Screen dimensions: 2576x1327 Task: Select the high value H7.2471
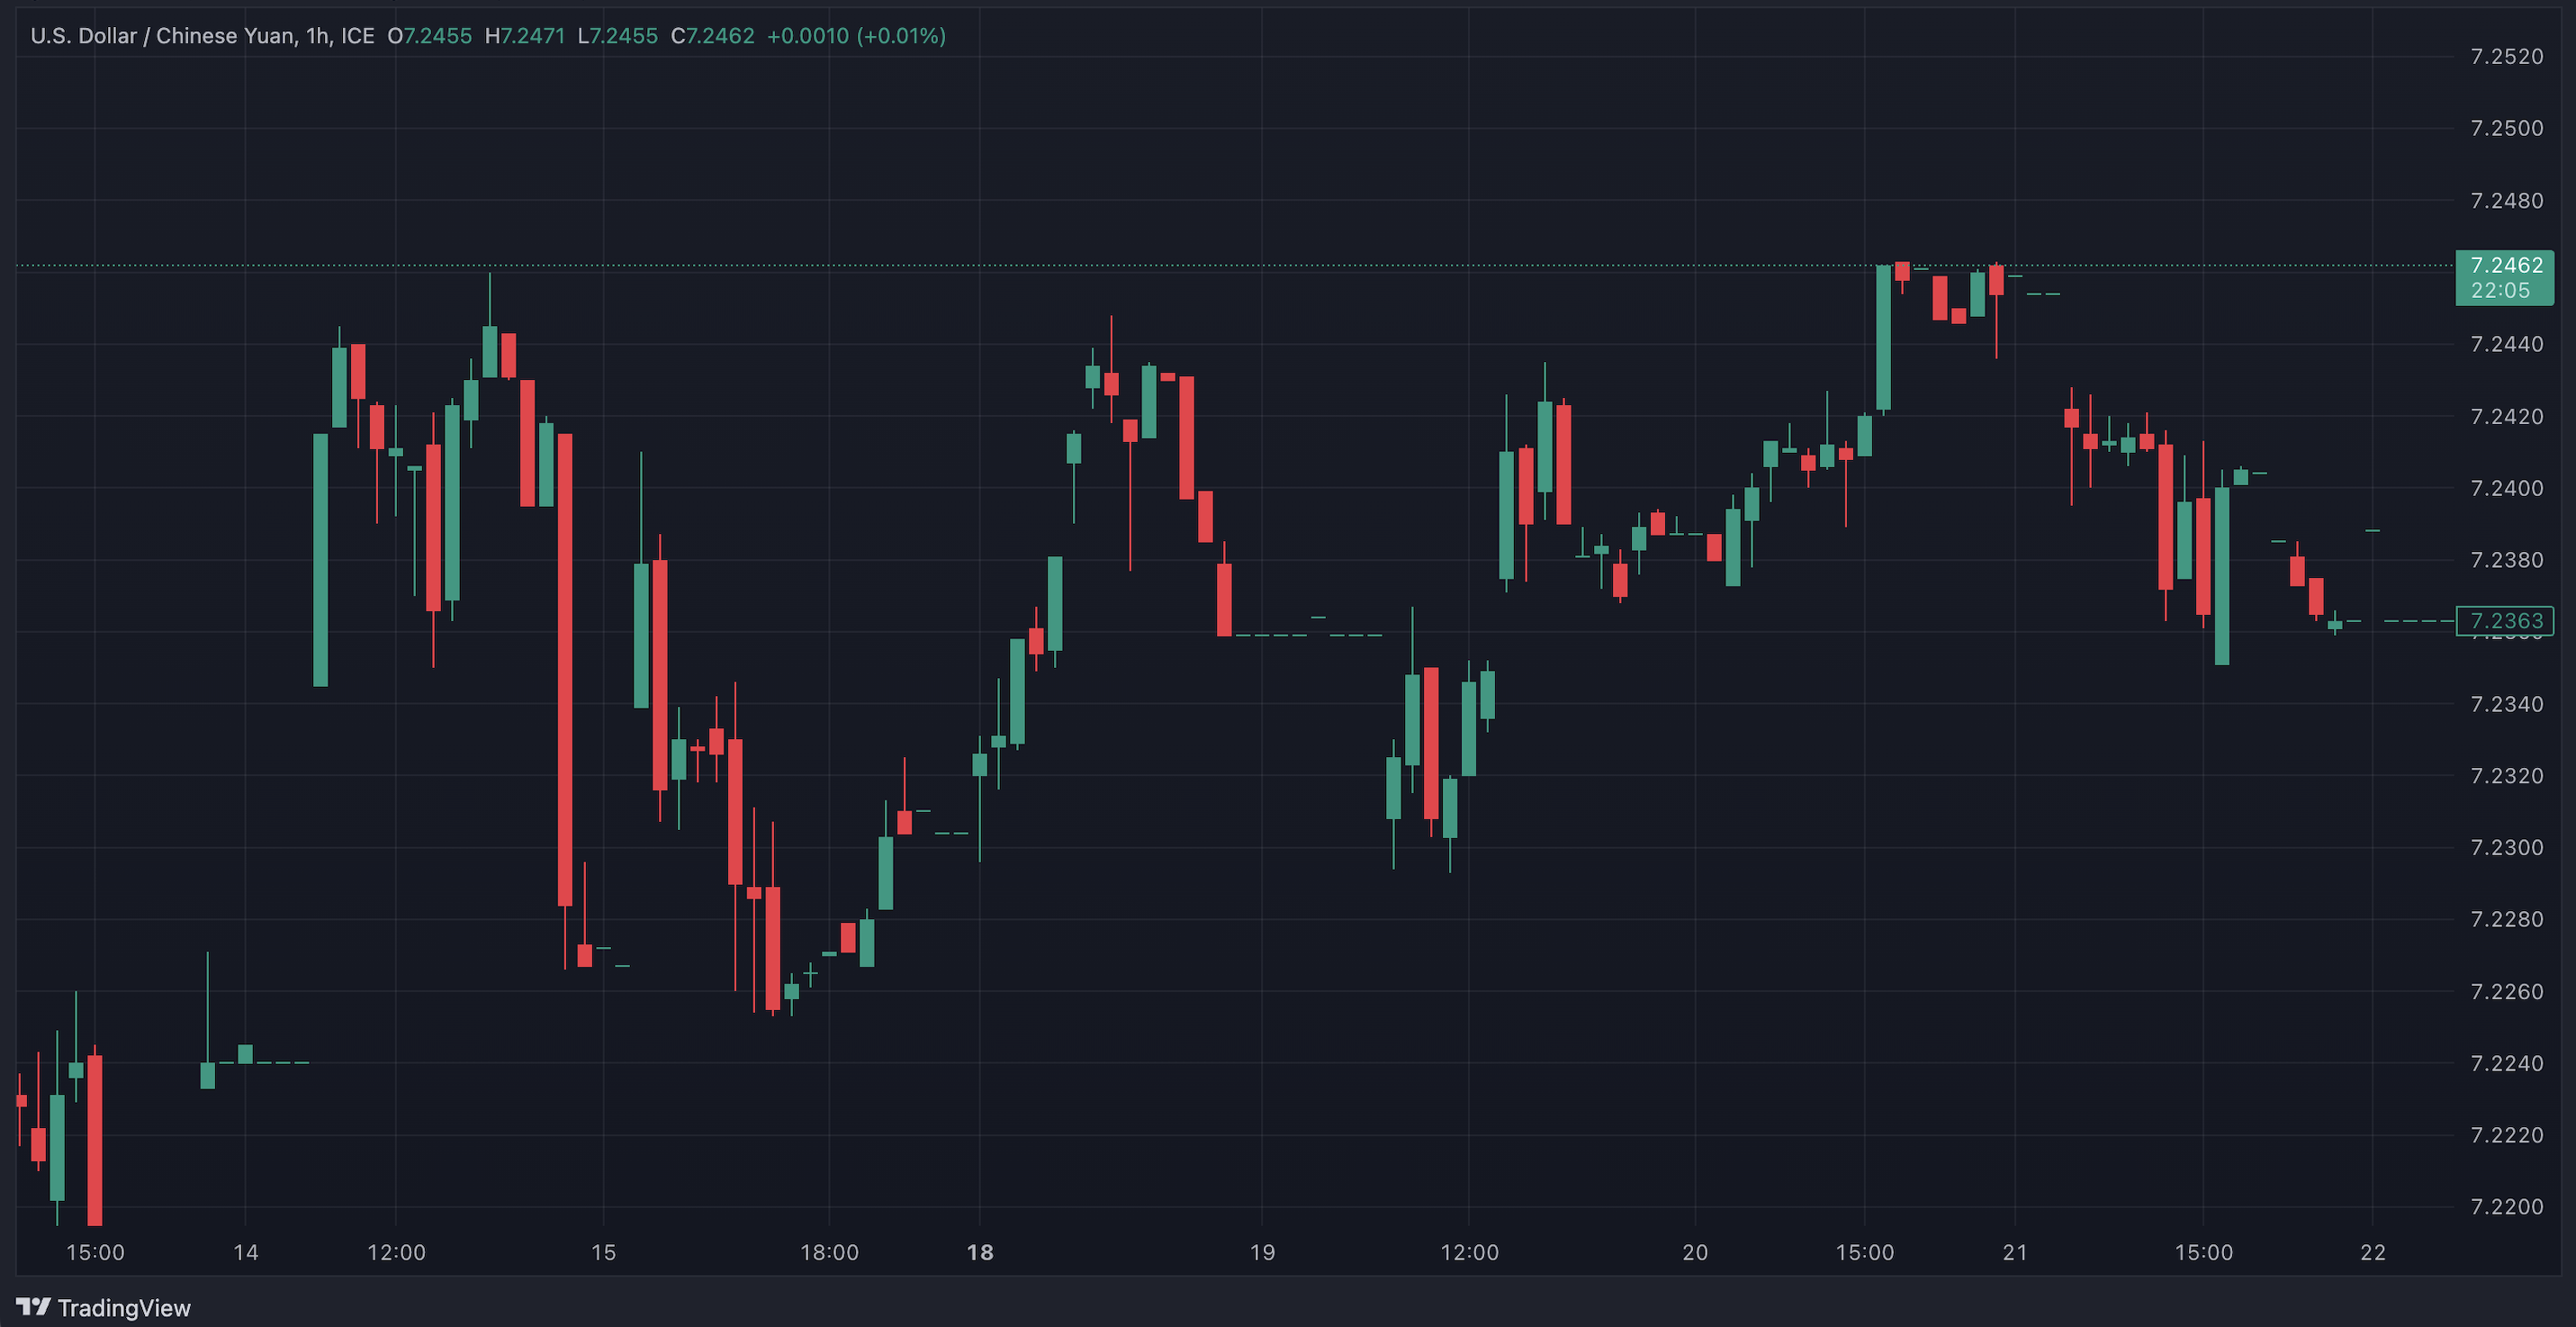525,36
